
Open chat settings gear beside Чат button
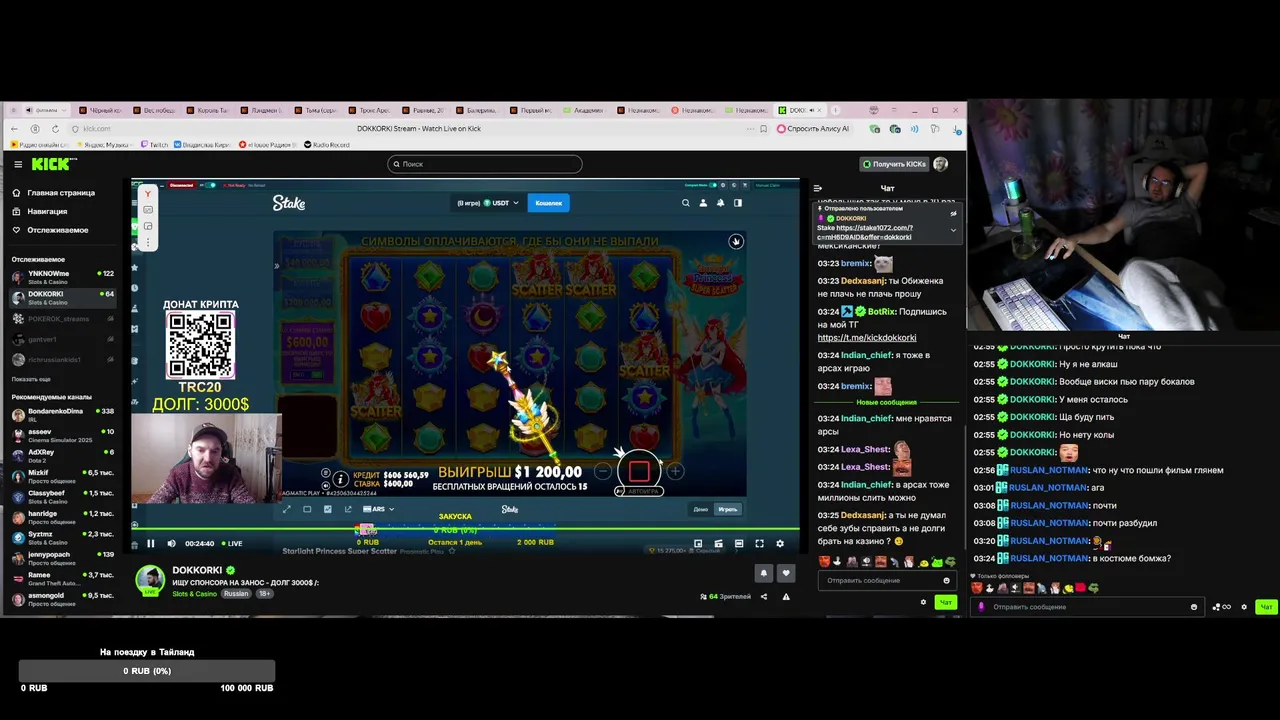click(x=923, y=602)
